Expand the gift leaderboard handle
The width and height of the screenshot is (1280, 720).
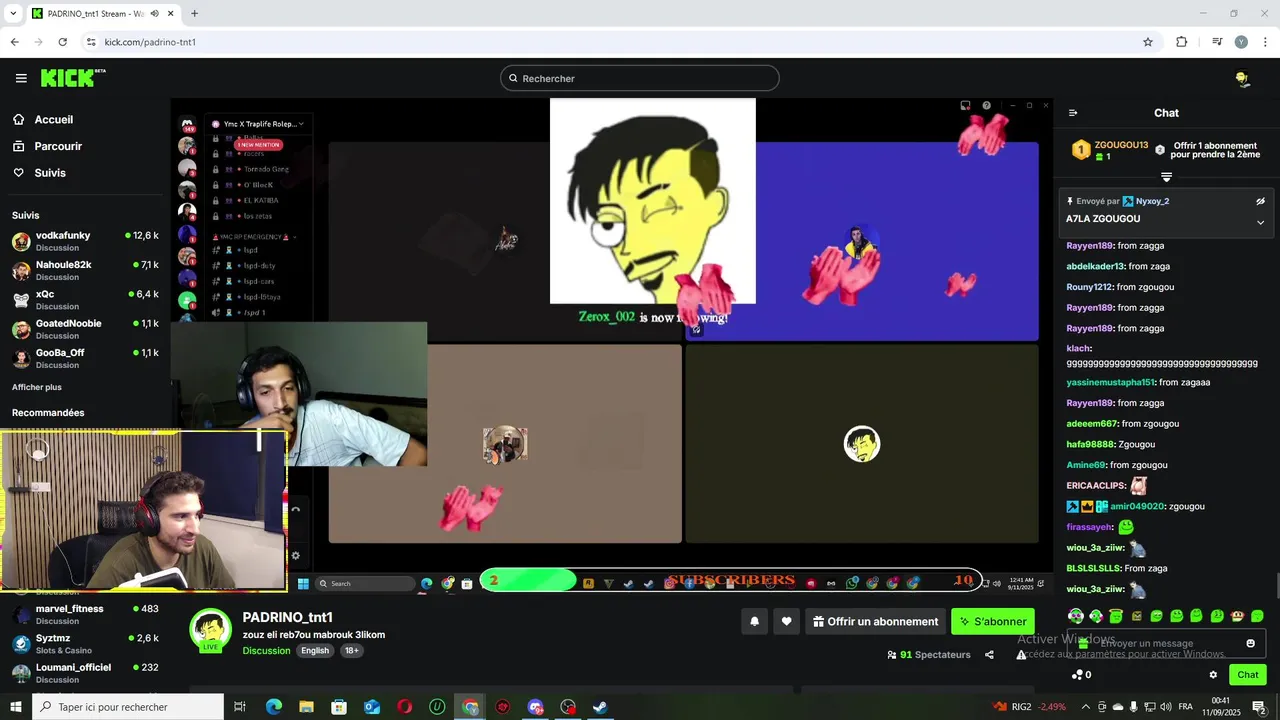[x=1166, y=177]
